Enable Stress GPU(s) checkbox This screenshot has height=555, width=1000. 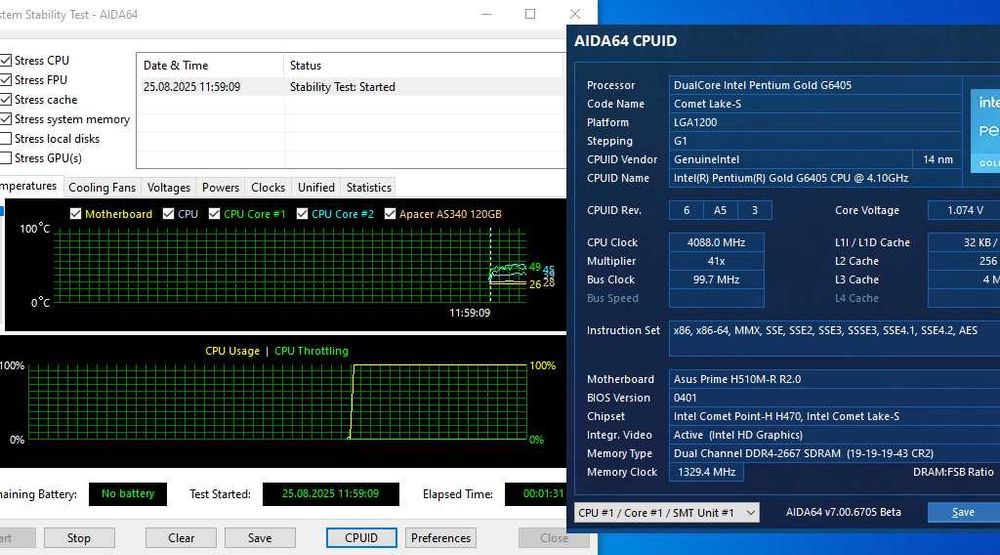[6, 158]
